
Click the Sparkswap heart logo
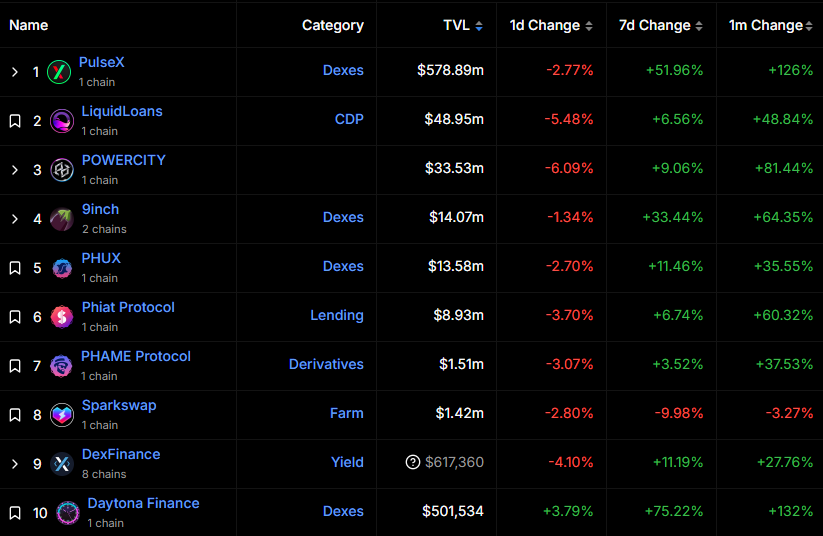coord(62,415)
